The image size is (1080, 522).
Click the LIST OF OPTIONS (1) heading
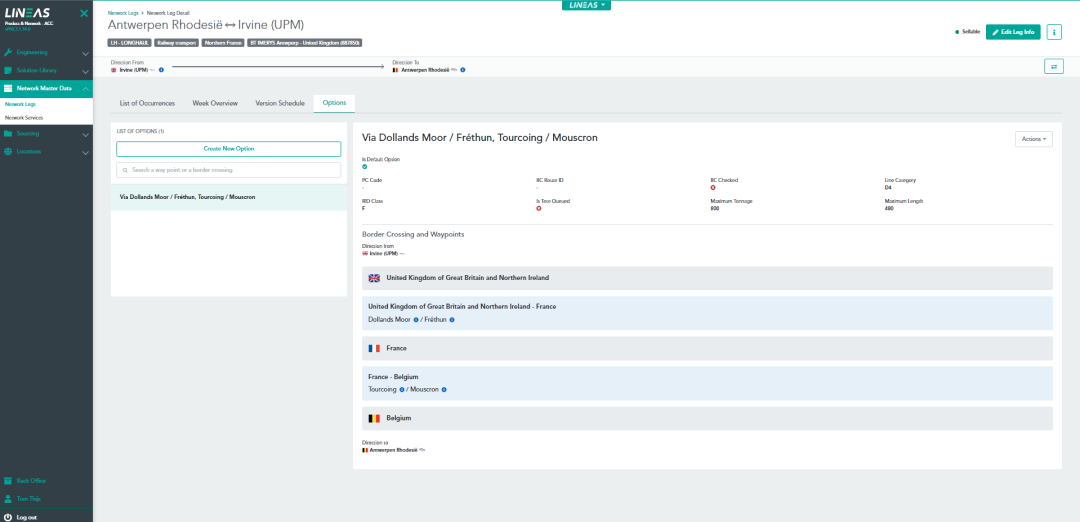(140, 131)
